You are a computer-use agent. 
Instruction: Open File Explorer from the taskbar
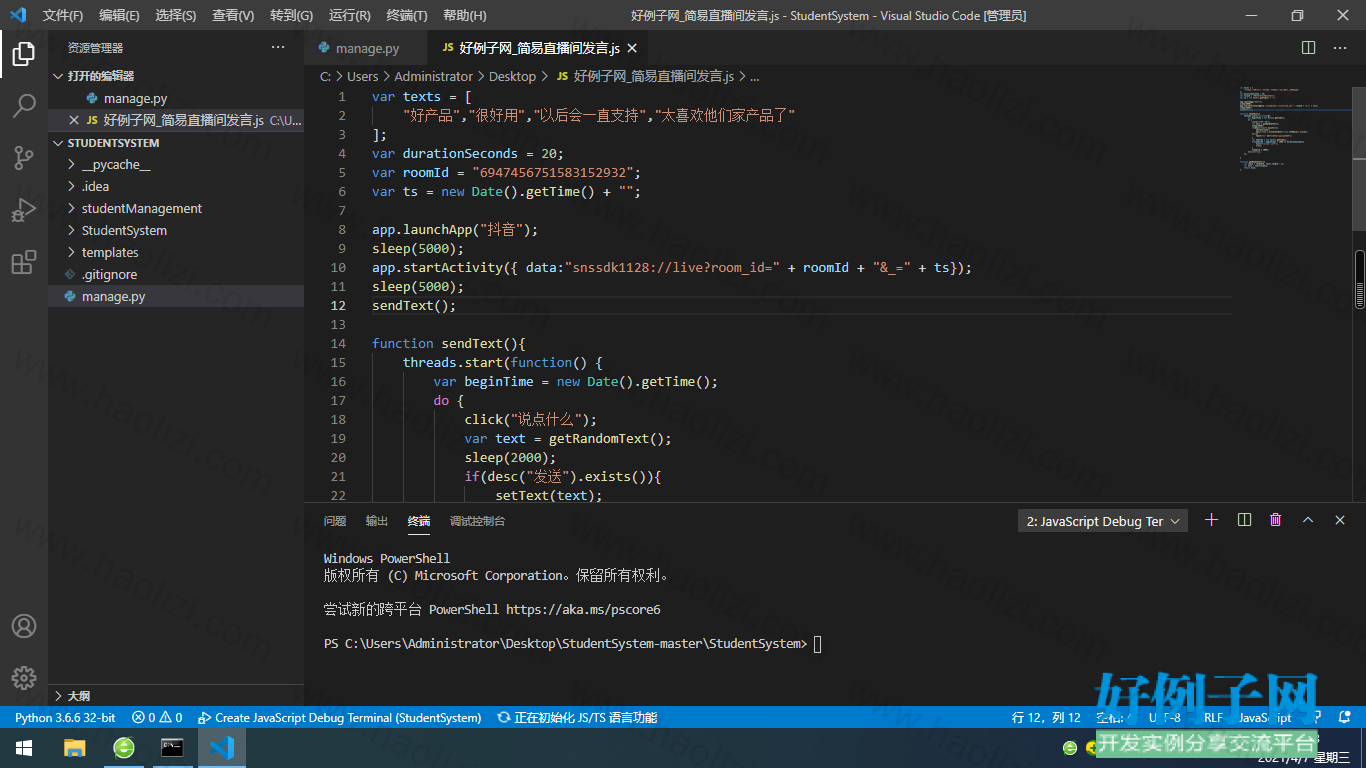(74, 748)
